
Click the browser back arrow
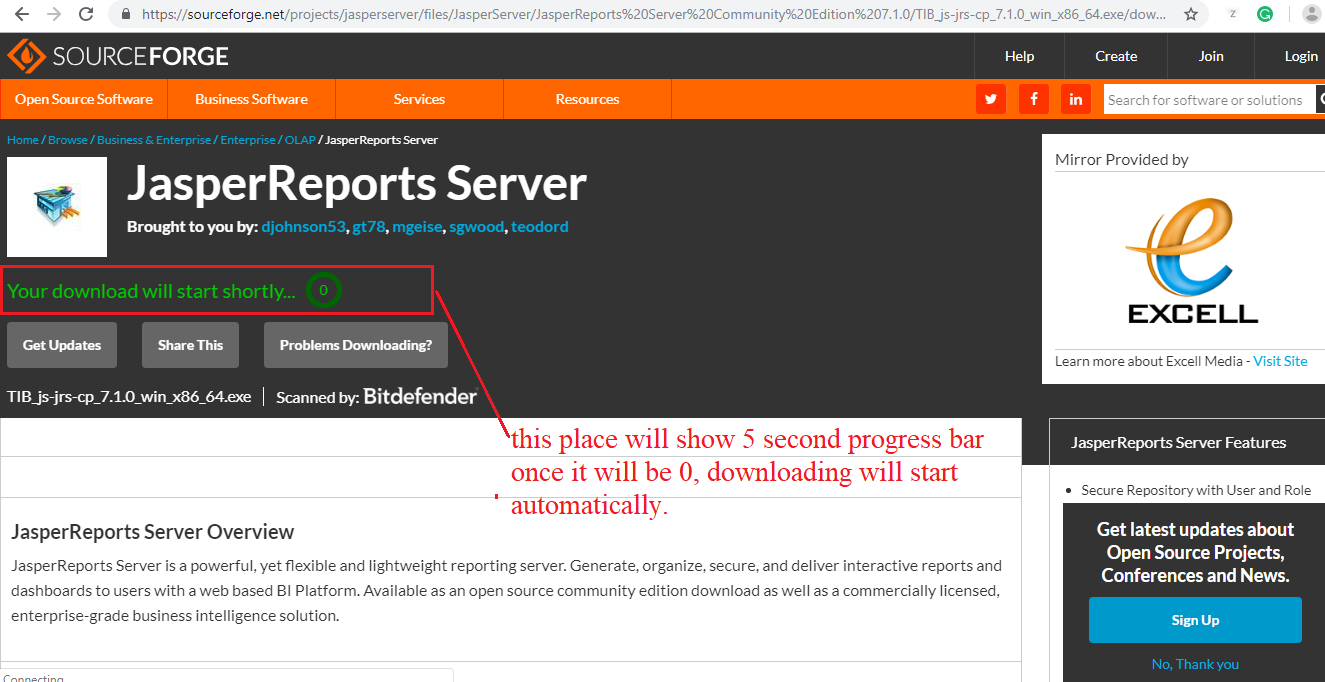[21, 15]
